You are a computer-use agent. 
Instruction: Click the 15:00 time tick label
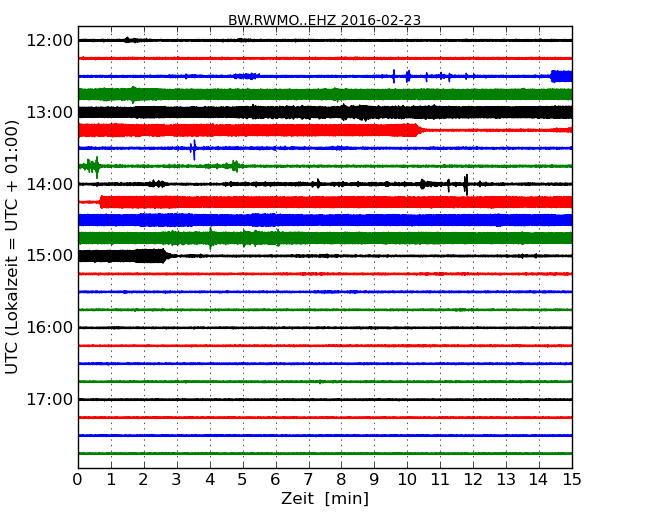(x=50, y=256)
